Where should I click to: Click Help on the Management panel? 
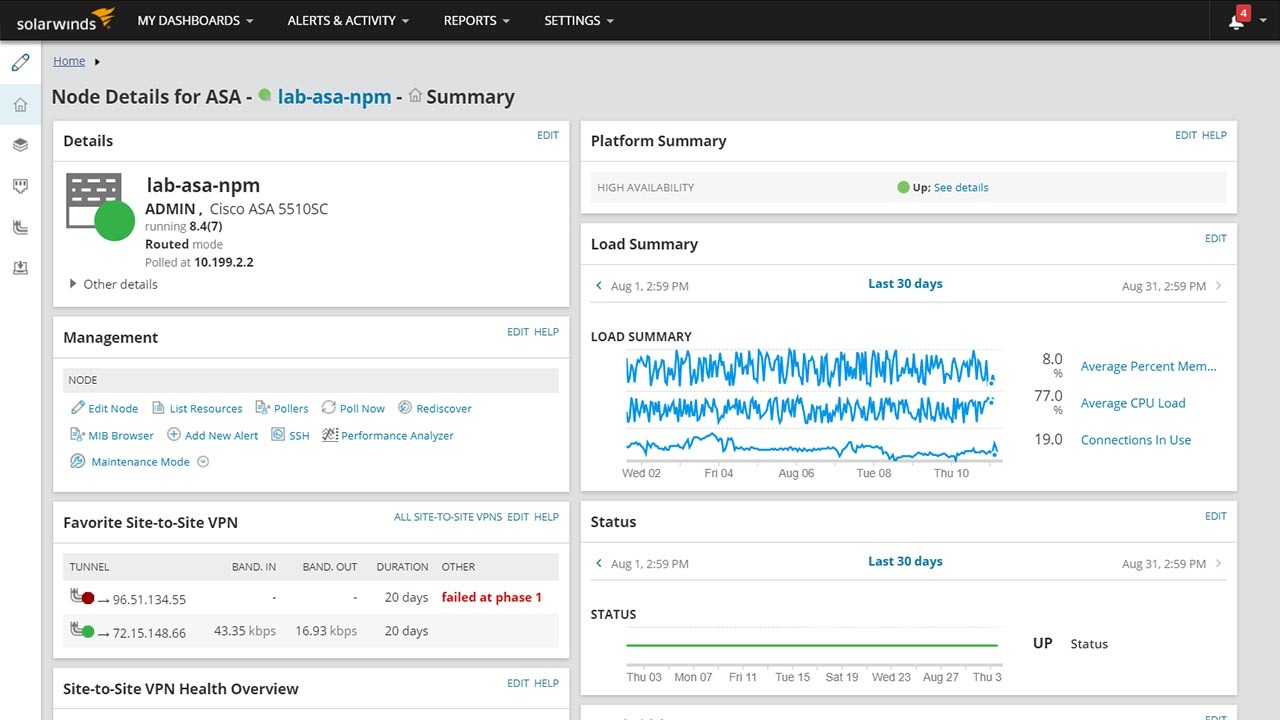(546, 332)
